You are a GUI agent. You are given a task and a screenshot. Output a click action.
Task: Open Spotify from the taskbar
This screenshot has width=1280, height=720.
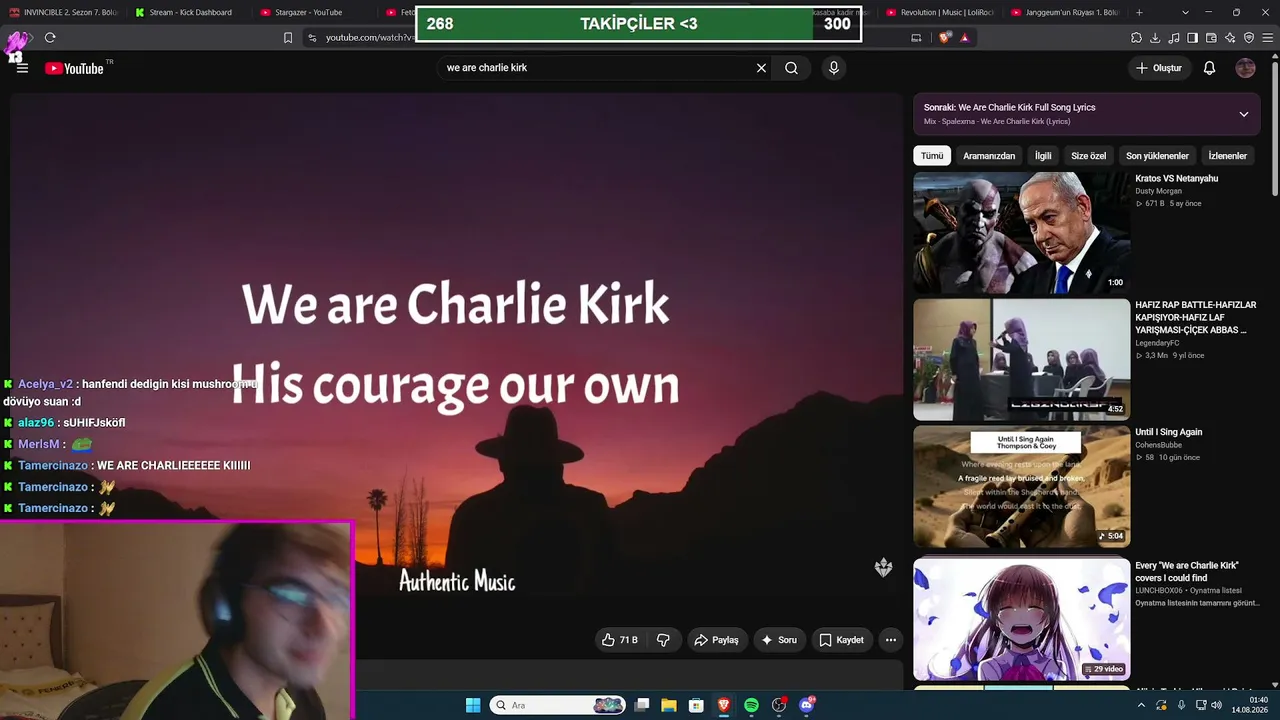(x=751, y=705)
